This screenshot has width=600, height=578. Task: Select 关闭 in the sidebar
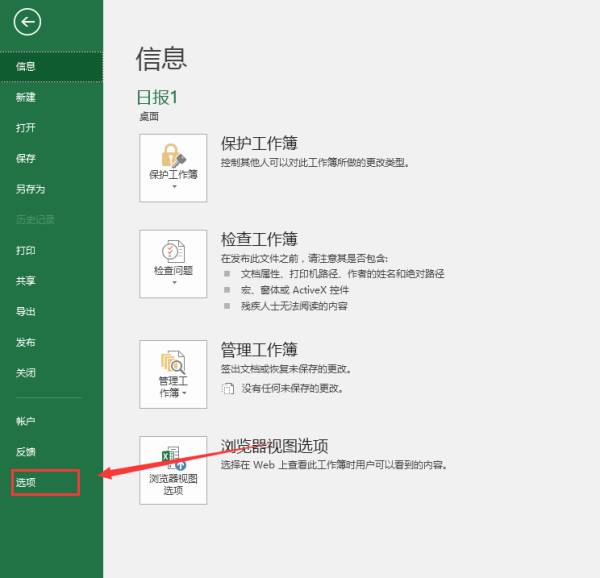[51, 373]
